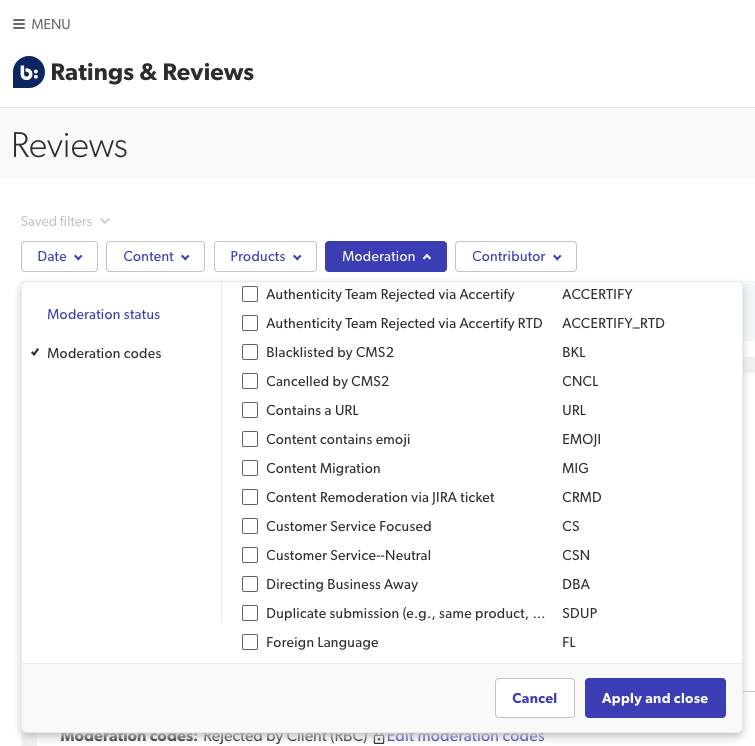Screen dimensions: 755x746
Task: Click the Cancel button
Action: click(534, 698)
